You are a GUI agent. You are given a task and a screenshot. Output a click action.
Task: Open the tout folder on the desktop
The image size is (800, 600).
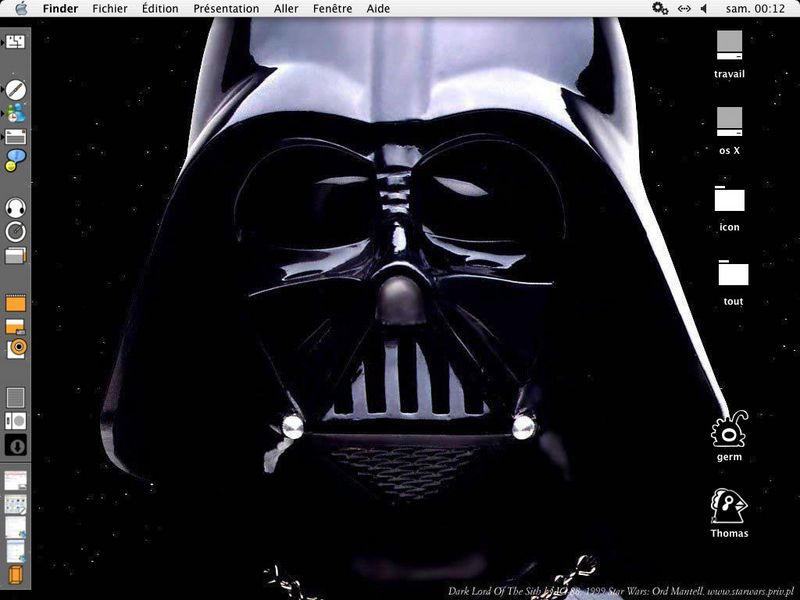(x=732, y=273)
